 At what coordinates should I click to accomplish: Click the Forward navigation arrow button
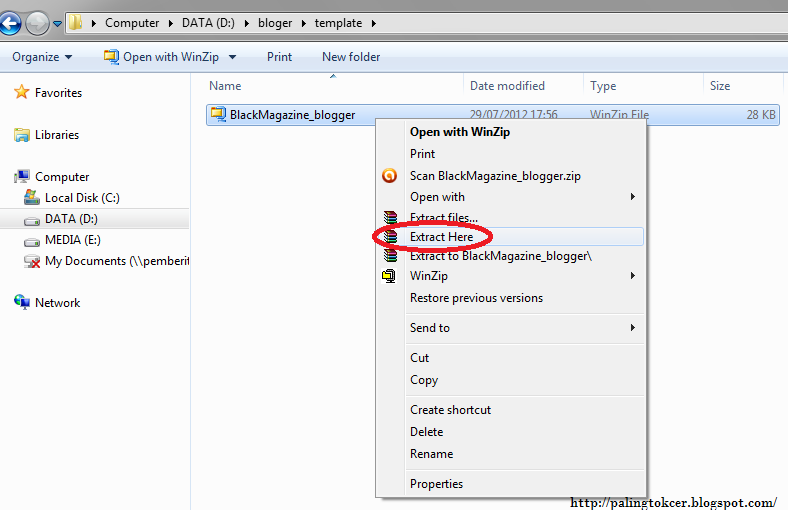(37, 23)
